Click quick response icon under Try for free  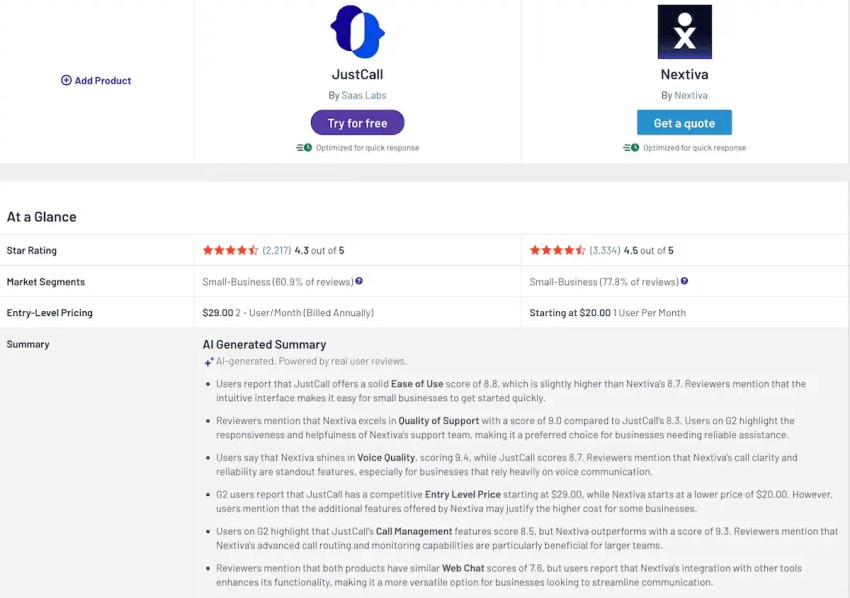tap(304, 147)
